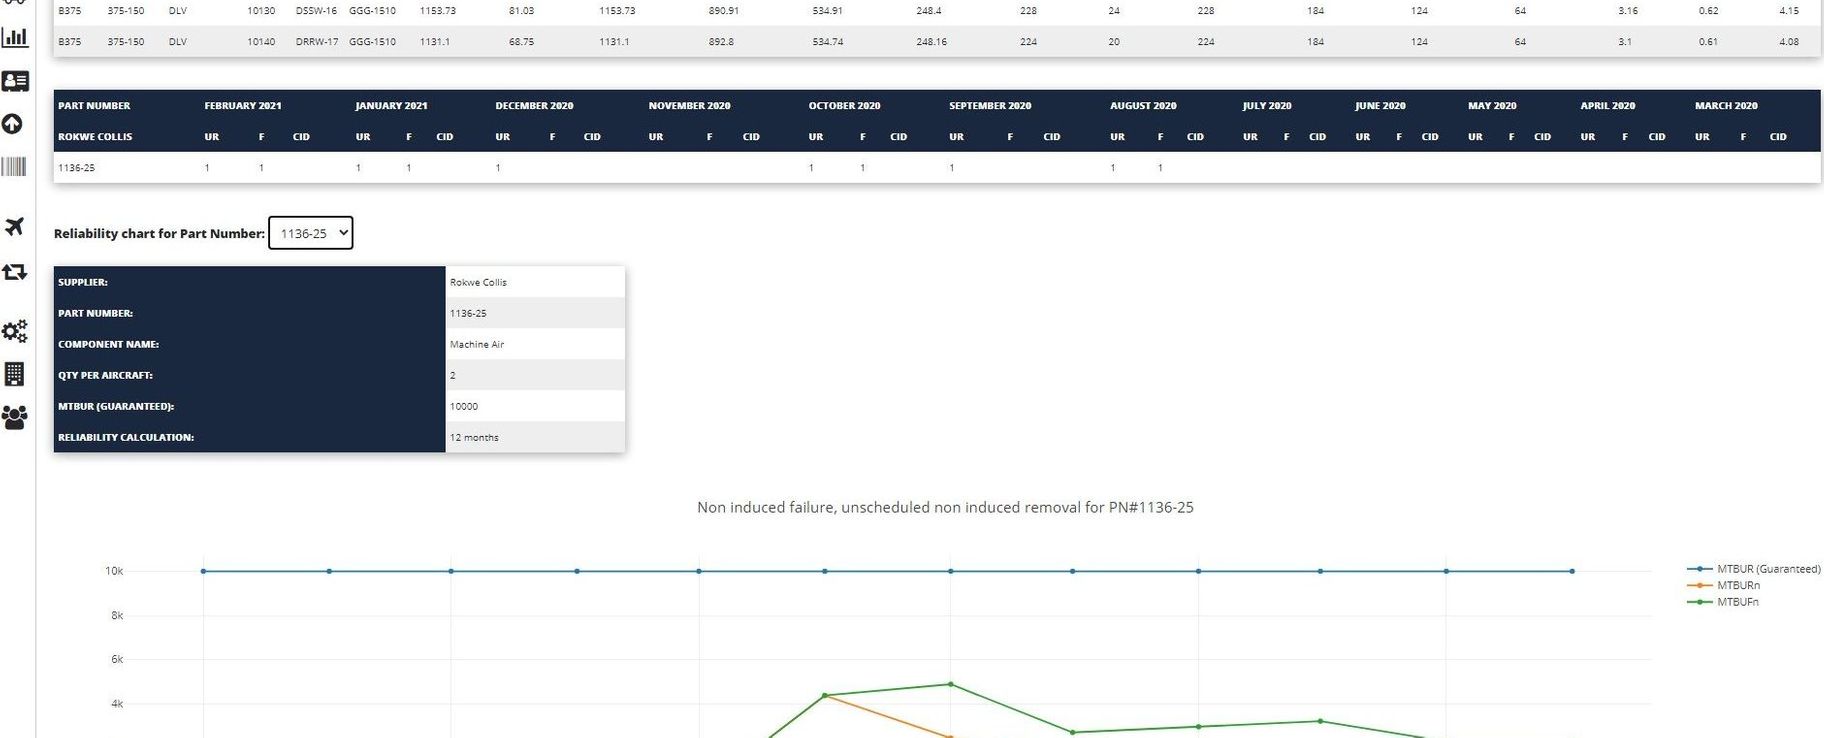Viewport: 1824px width, 738px height.
Task: Click the 890.91 cell in top table
Action: pos(723,11)
